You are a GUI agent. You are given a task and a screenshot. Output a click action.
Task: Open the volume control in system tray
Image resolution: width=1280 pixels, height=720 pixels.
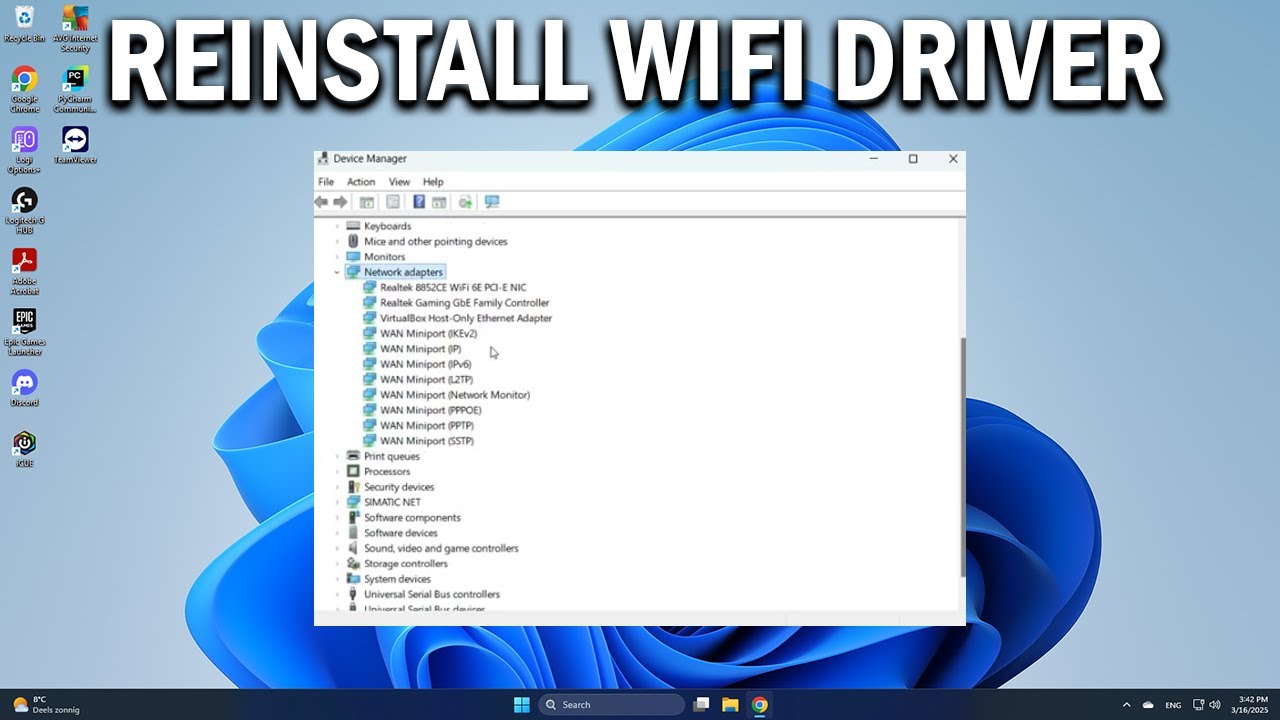coord(1214,705)
